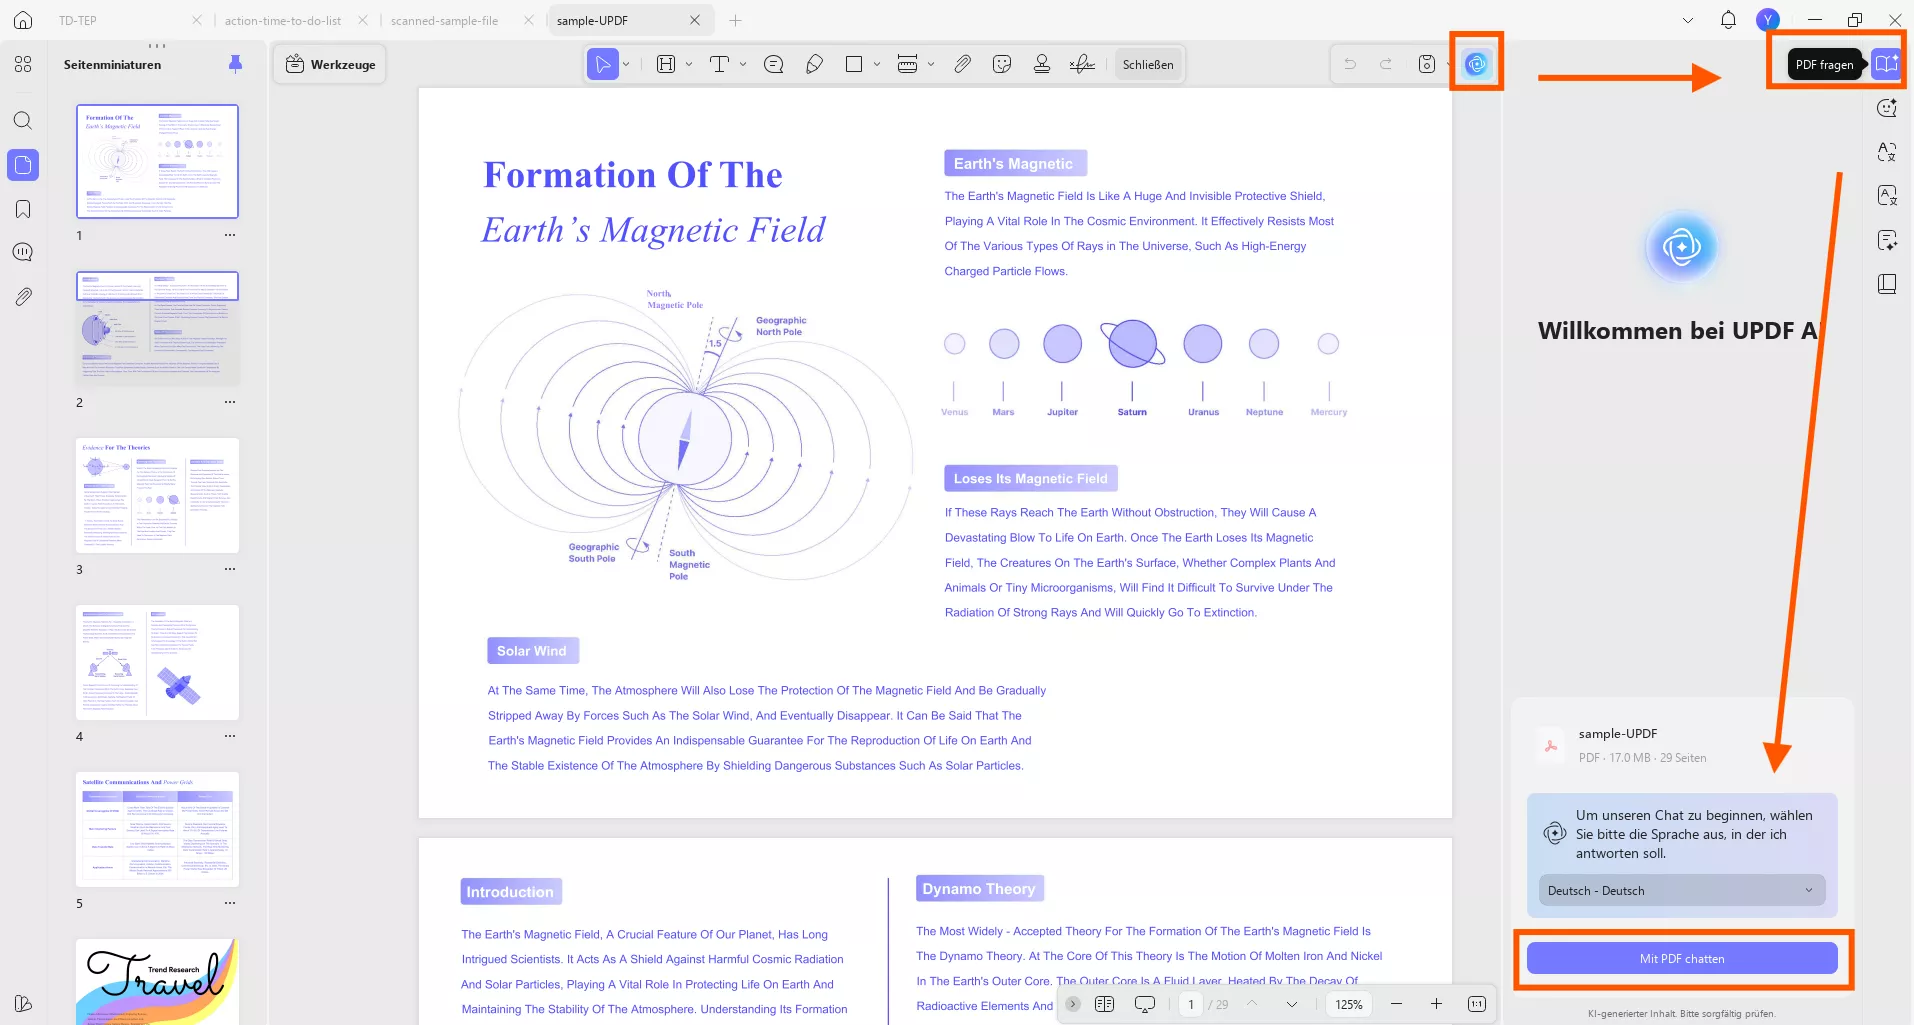Open page 2 thumbnail options menu
This screenshot has width=1914, height=1025.
point(230,402)
